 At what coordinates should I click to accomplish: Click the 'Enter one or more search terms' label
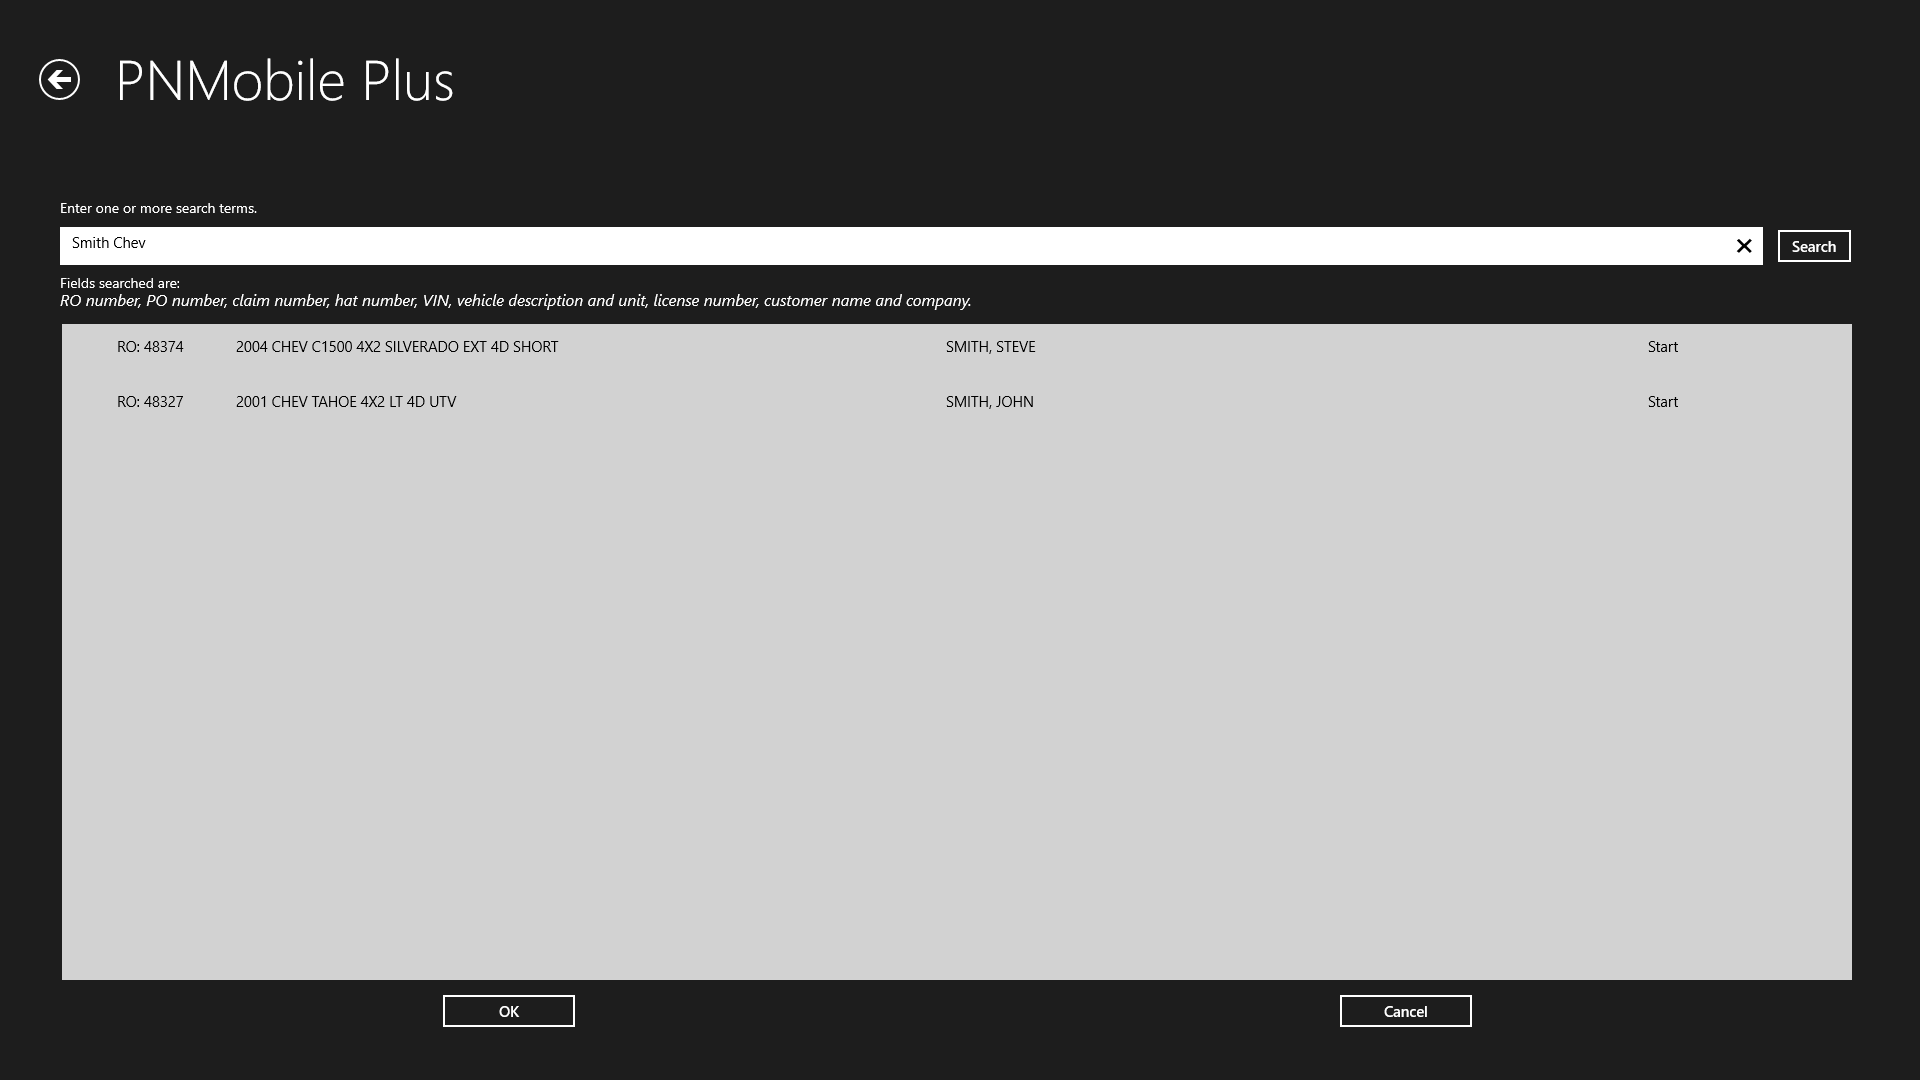[158, 208]
